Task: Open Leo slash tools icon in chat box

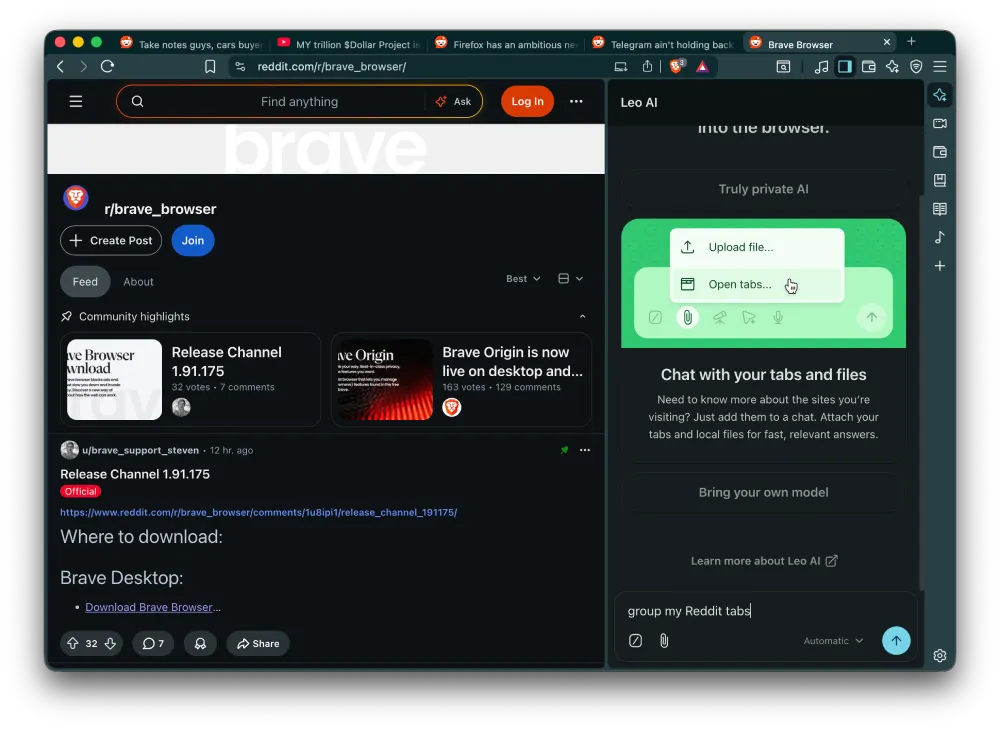Action: point(635,641)
